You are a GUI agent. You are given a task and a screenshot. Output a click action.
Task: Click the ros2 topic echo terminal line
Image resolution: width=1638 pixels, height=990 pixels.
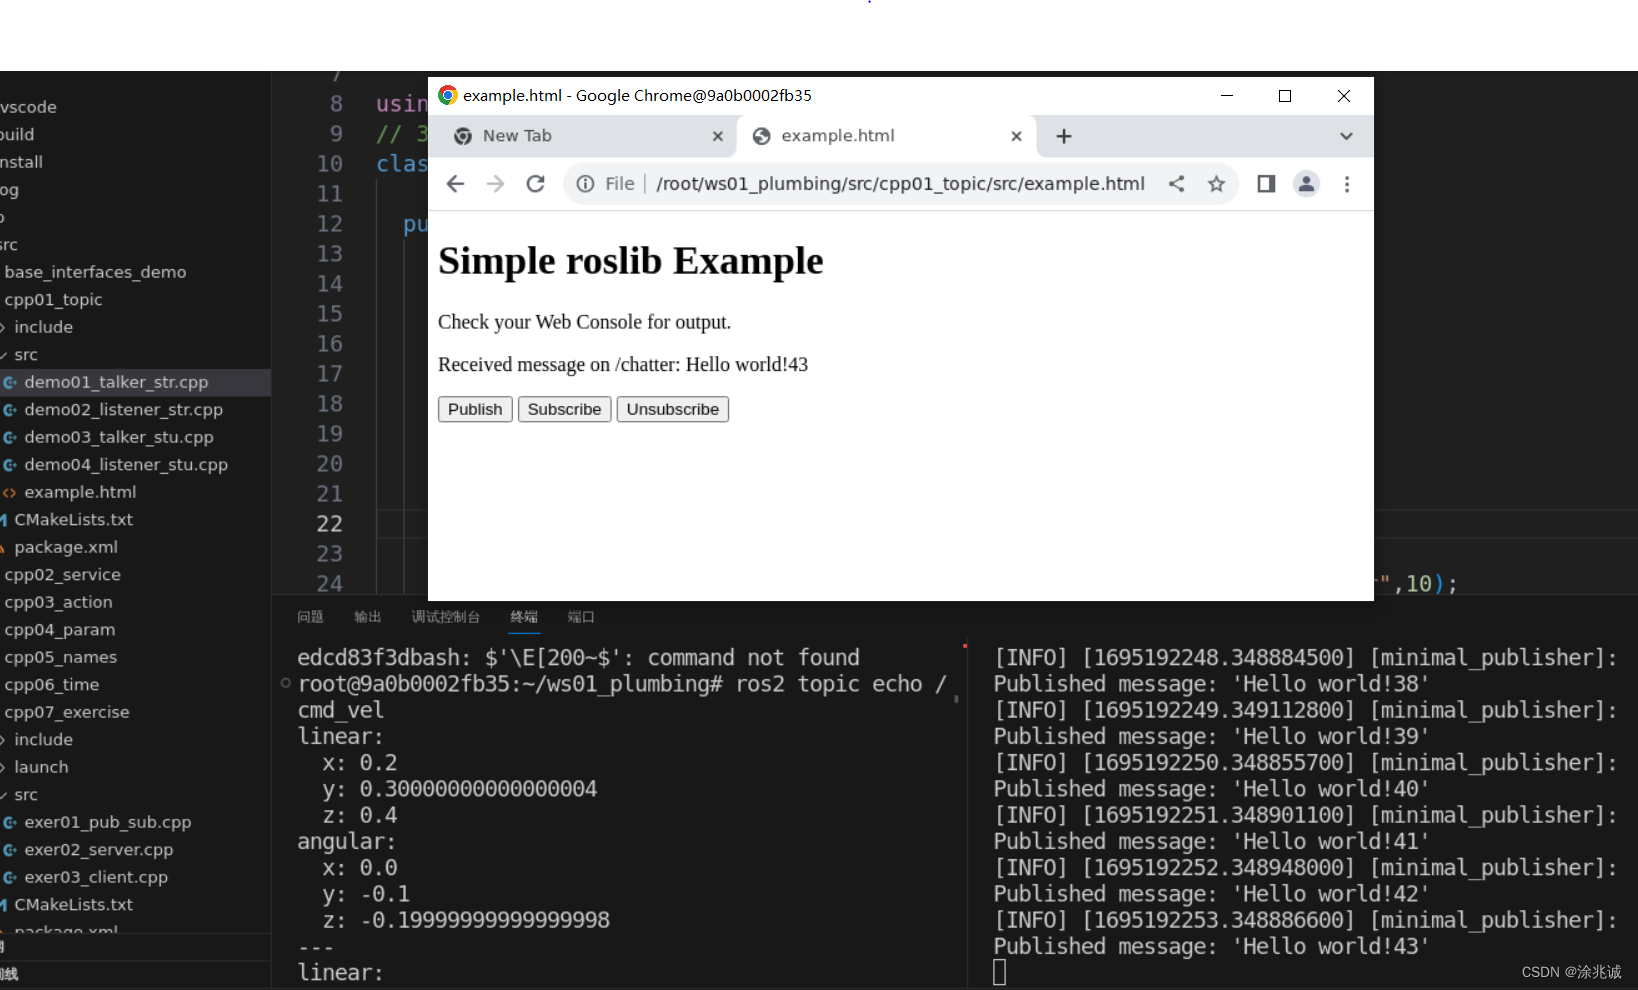tap(622, 684)
